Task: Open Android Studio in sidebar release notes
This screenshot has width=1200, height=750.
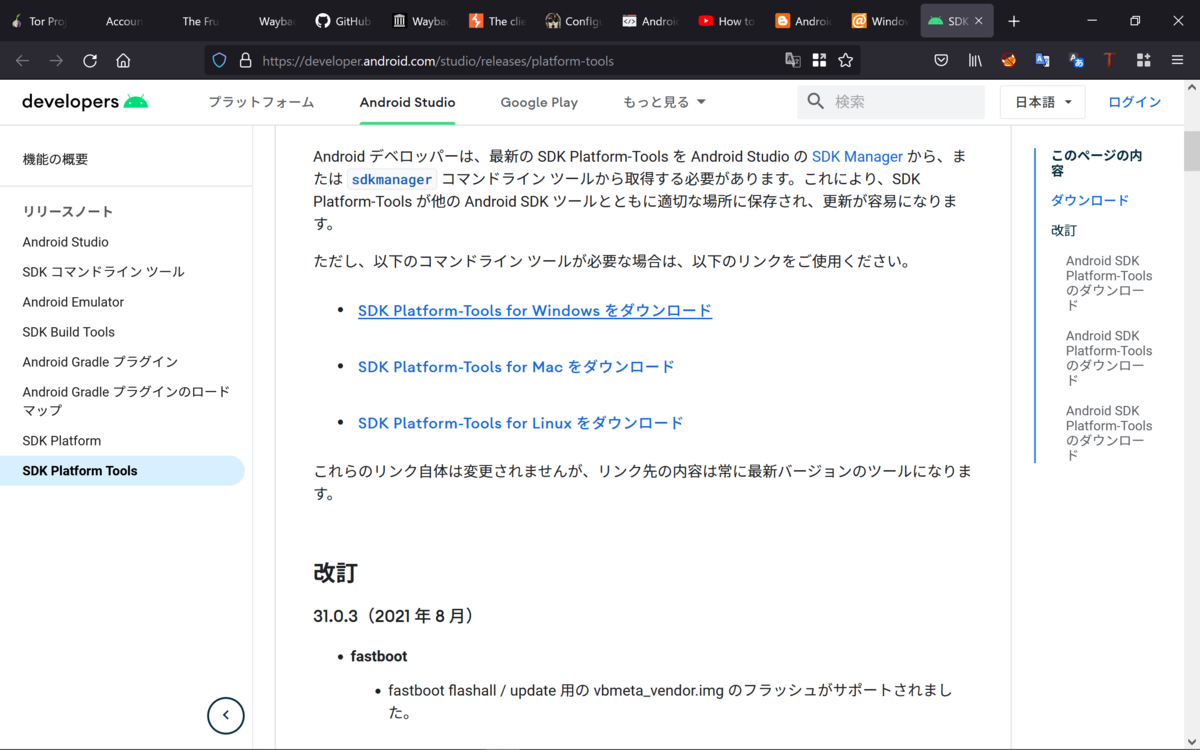Action: tap(66, 242)
